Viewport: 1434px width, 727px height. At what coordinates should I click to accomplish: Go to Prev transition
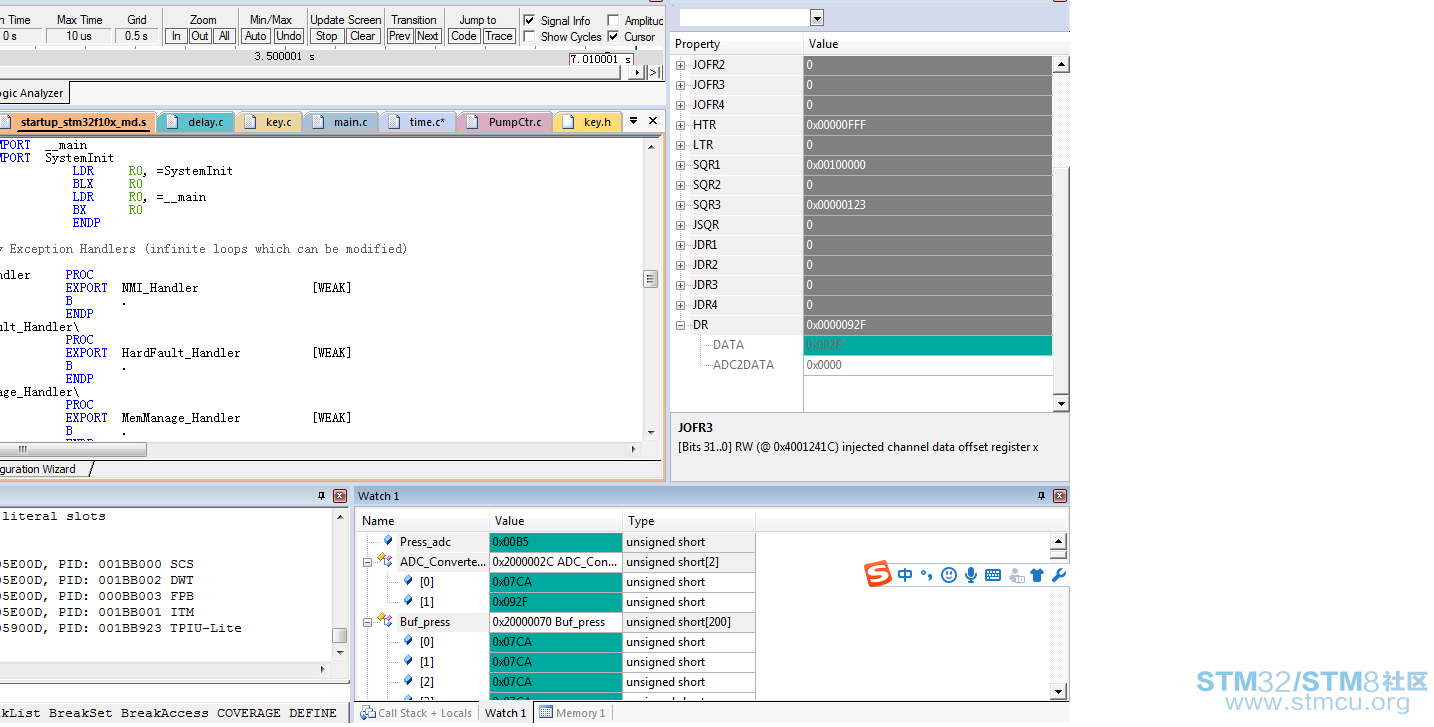(x=400, y=36)
